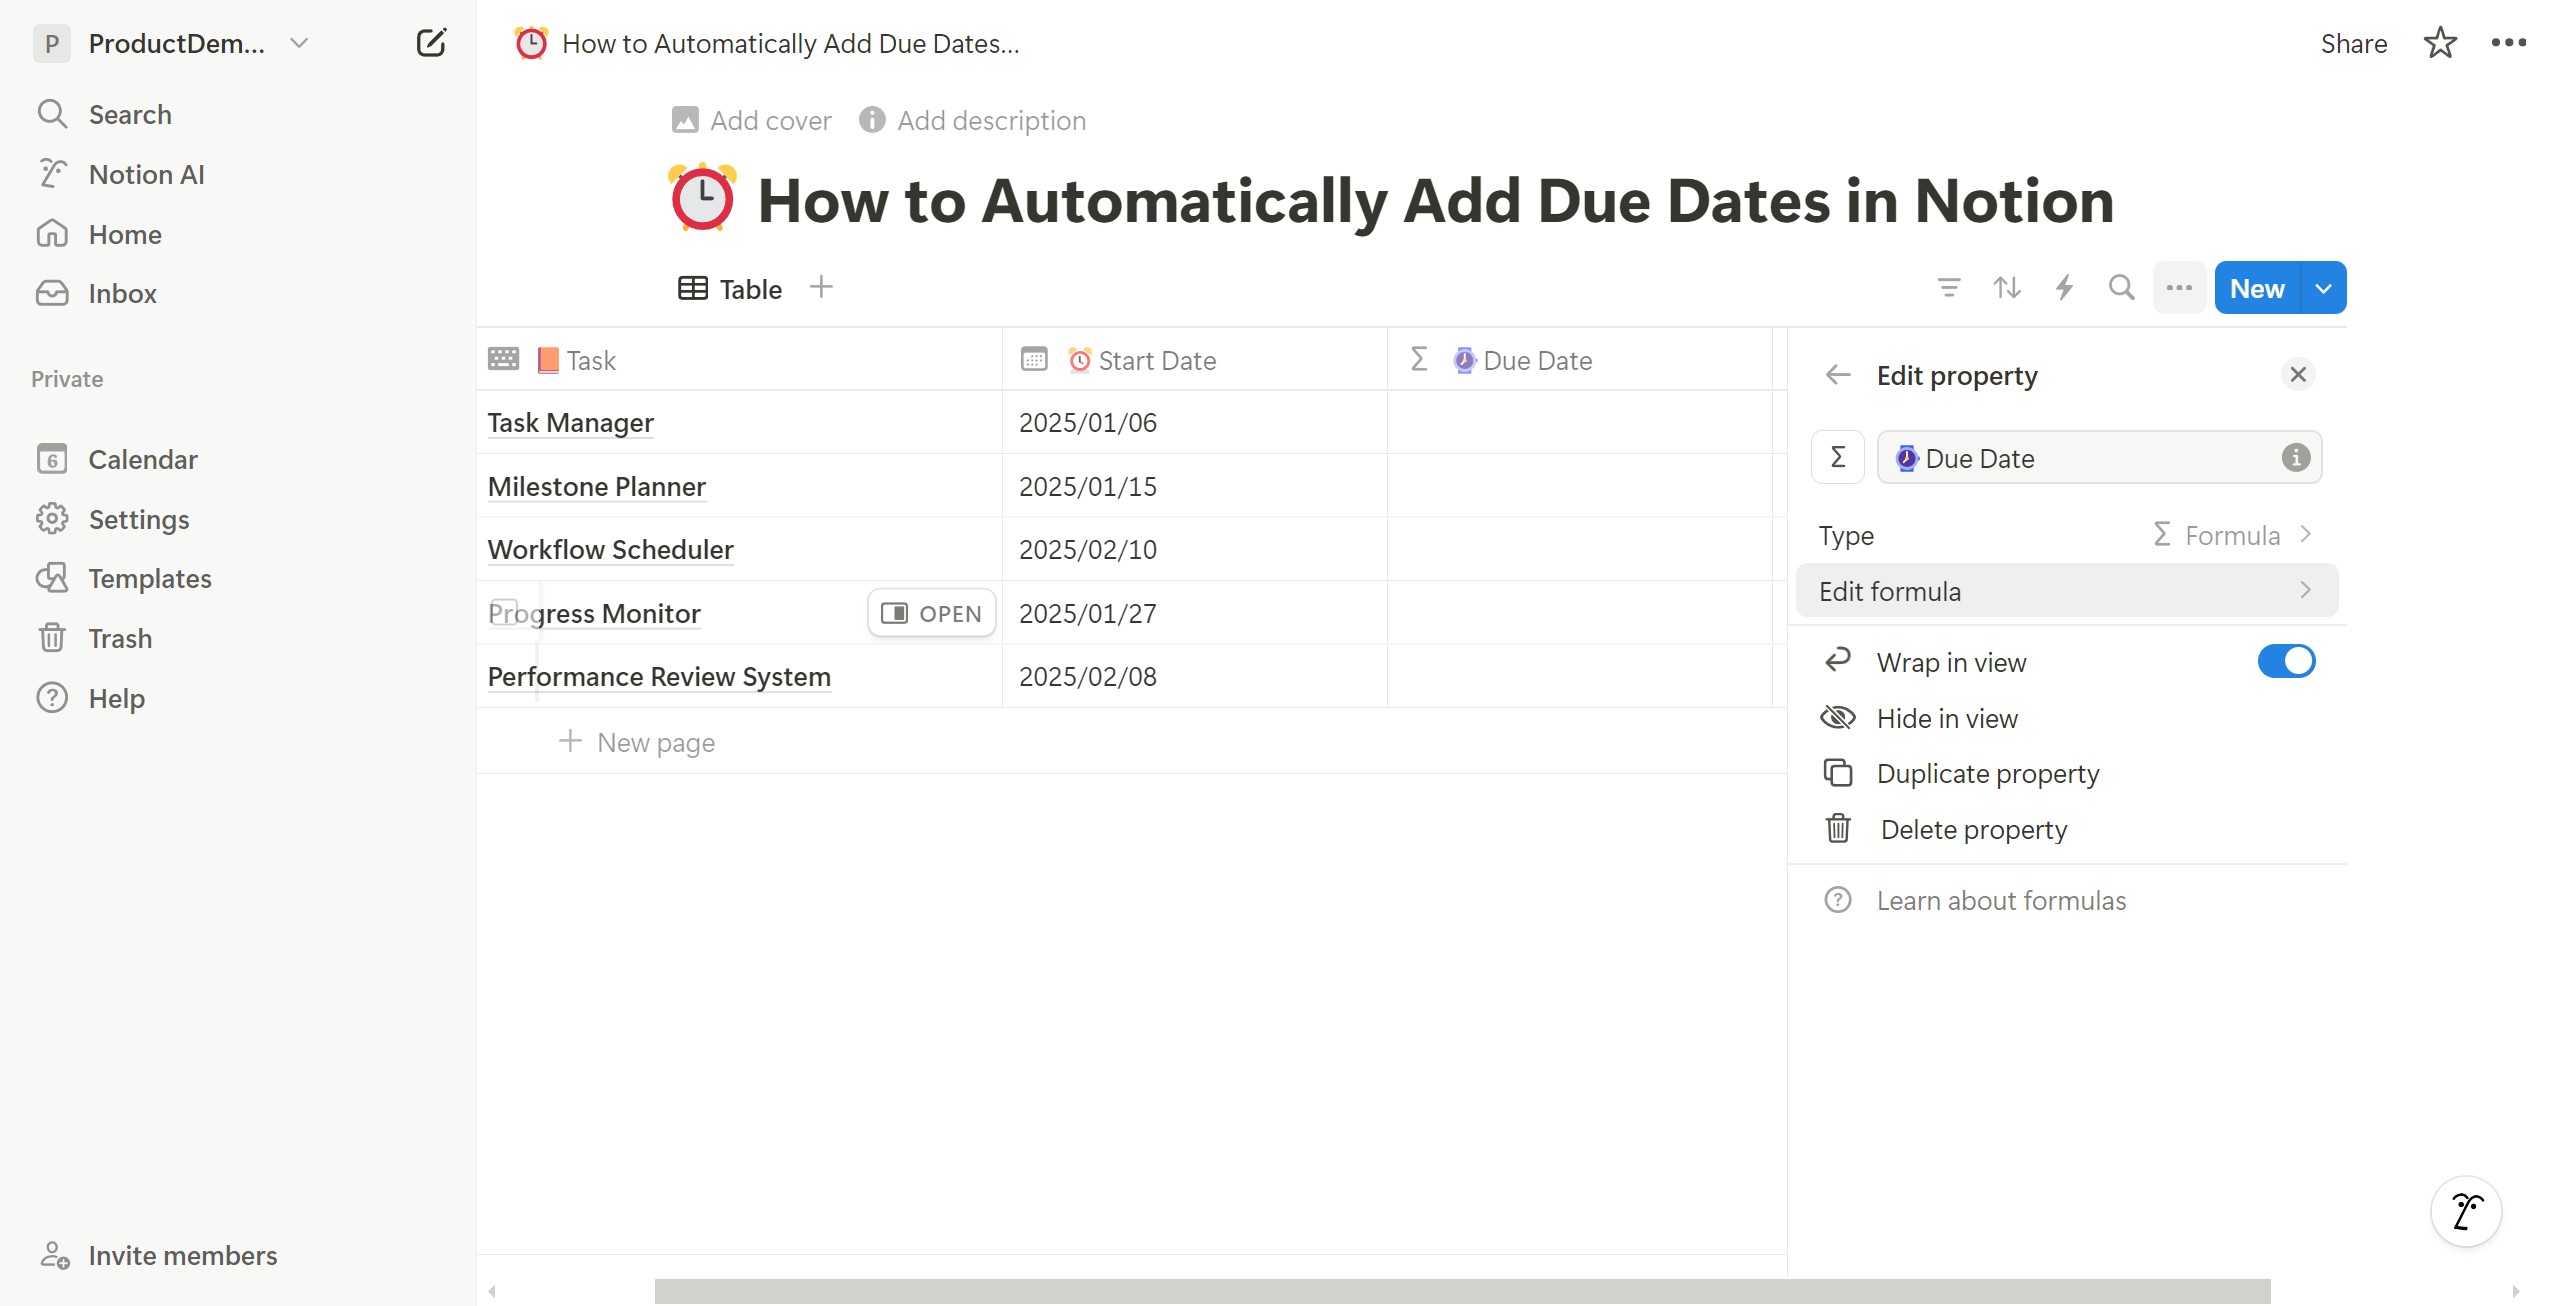Click the sigma property icon button
Viewport: 2561px width, 1306px height.
pyautogui.click(x=1837, y=458)
